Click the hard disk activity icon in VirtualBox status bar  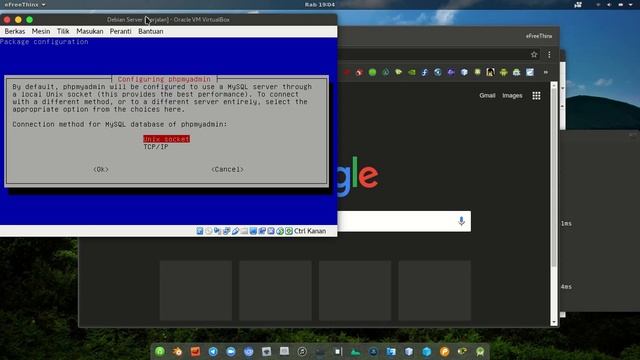[x=200, y=231]
